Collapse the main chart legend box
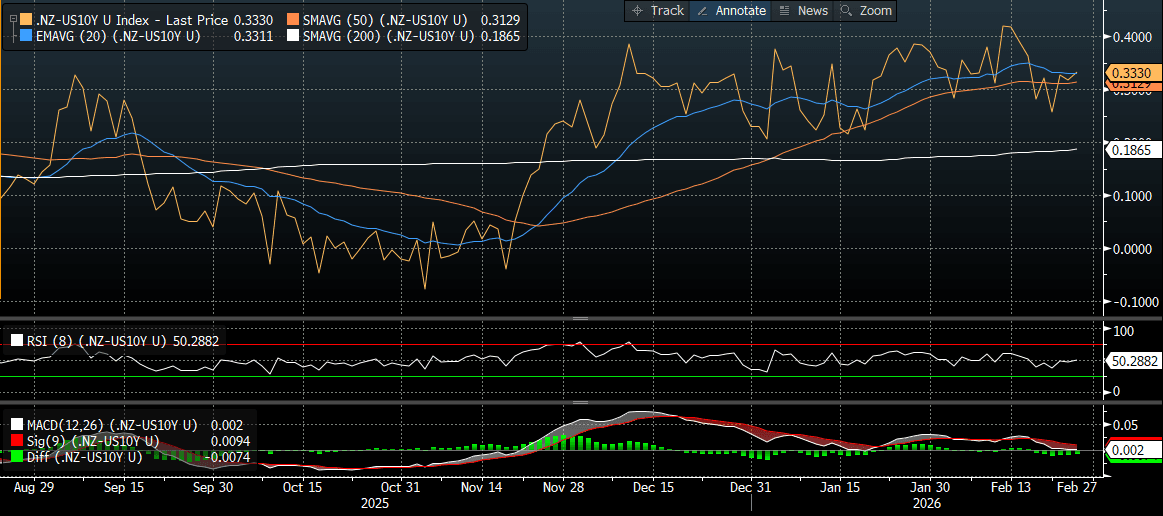 pyautogui.click(x=13, y=18)
